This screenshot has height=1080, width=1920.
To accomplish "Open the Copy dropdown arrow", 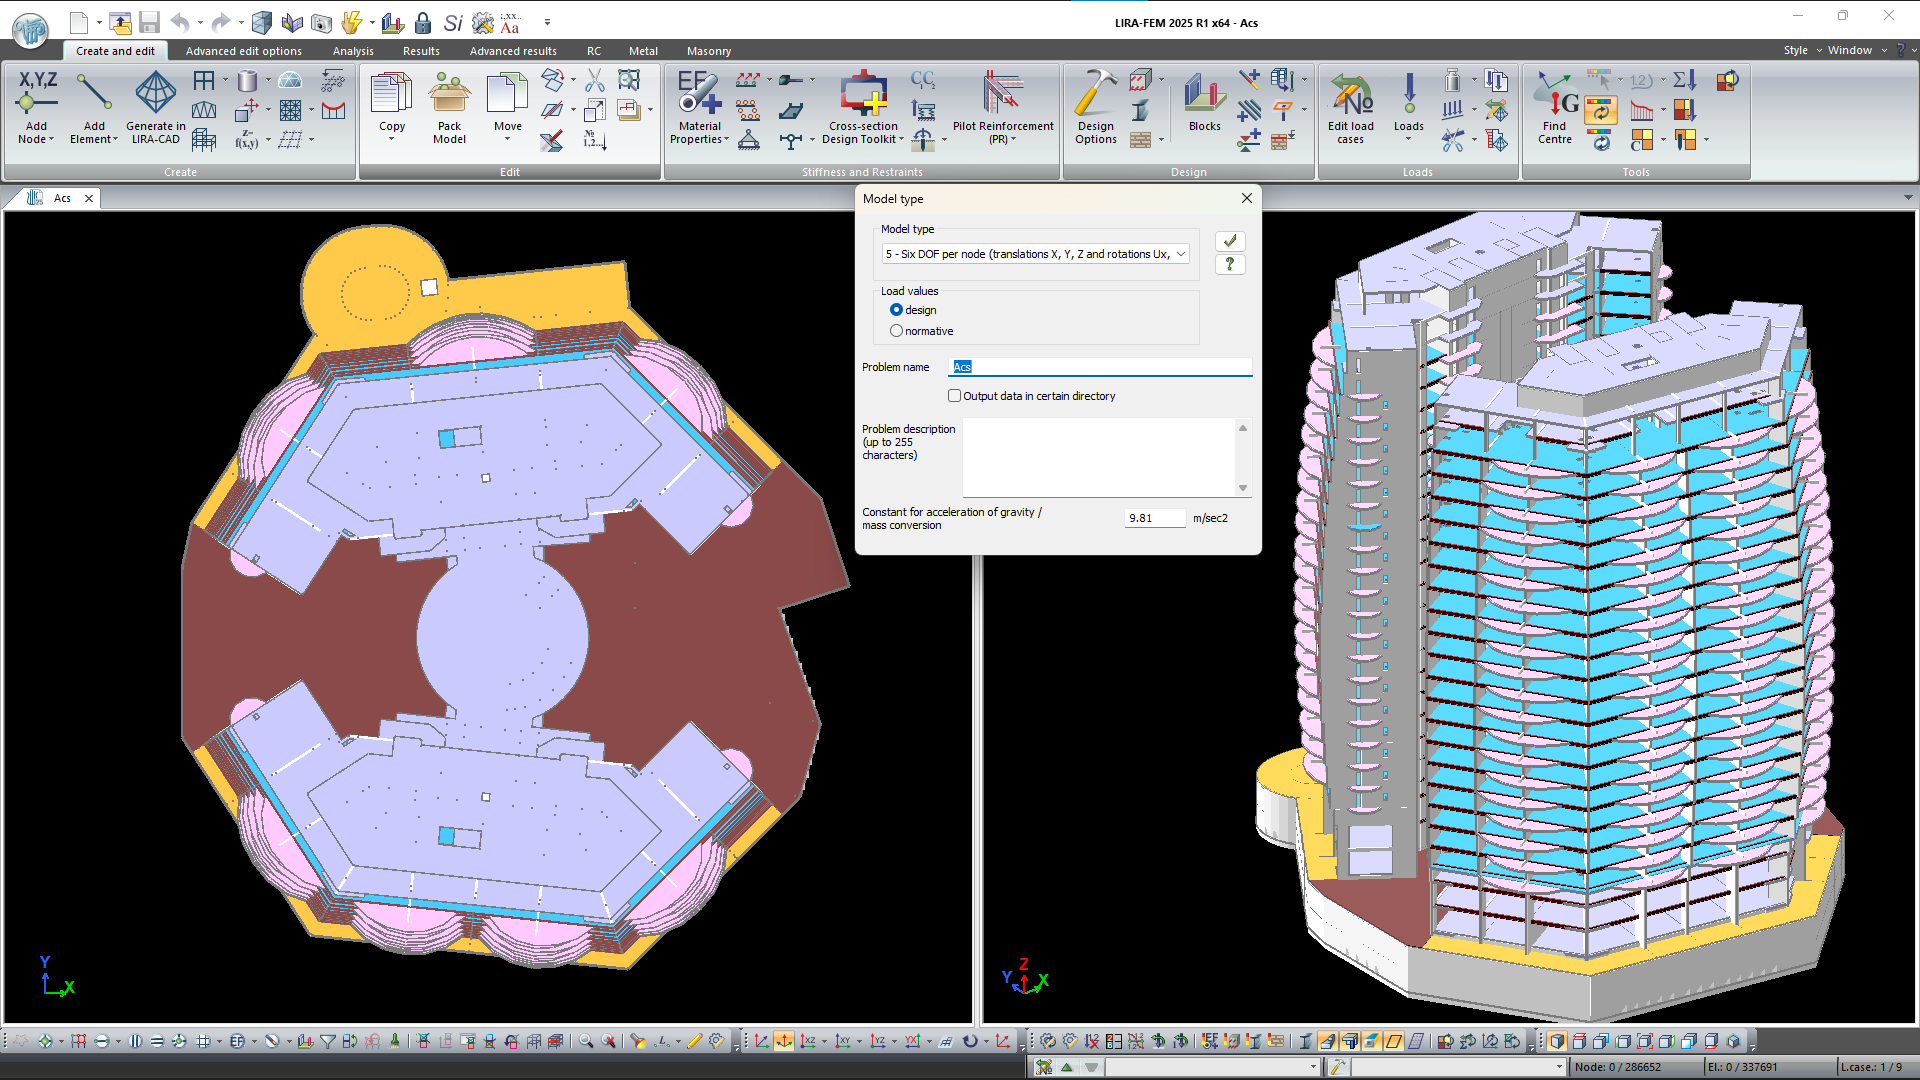I will pos(392,139).
